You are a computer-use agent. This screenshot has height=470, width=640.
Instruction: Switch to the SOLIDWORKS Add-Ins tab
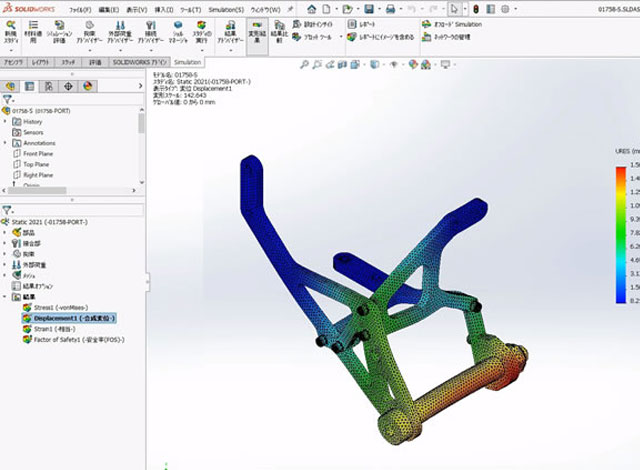click(x=140, y=62)
